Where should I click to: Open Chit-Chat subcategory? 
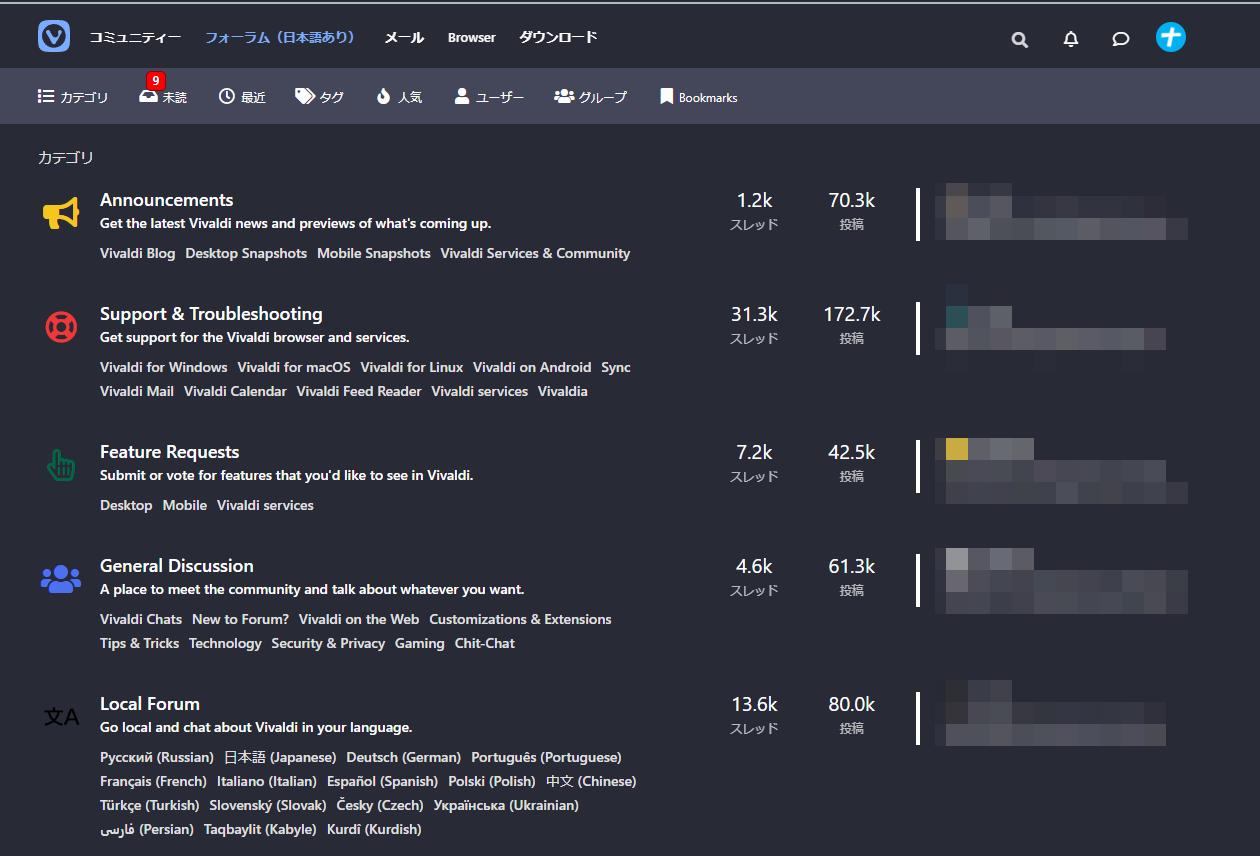485,643
